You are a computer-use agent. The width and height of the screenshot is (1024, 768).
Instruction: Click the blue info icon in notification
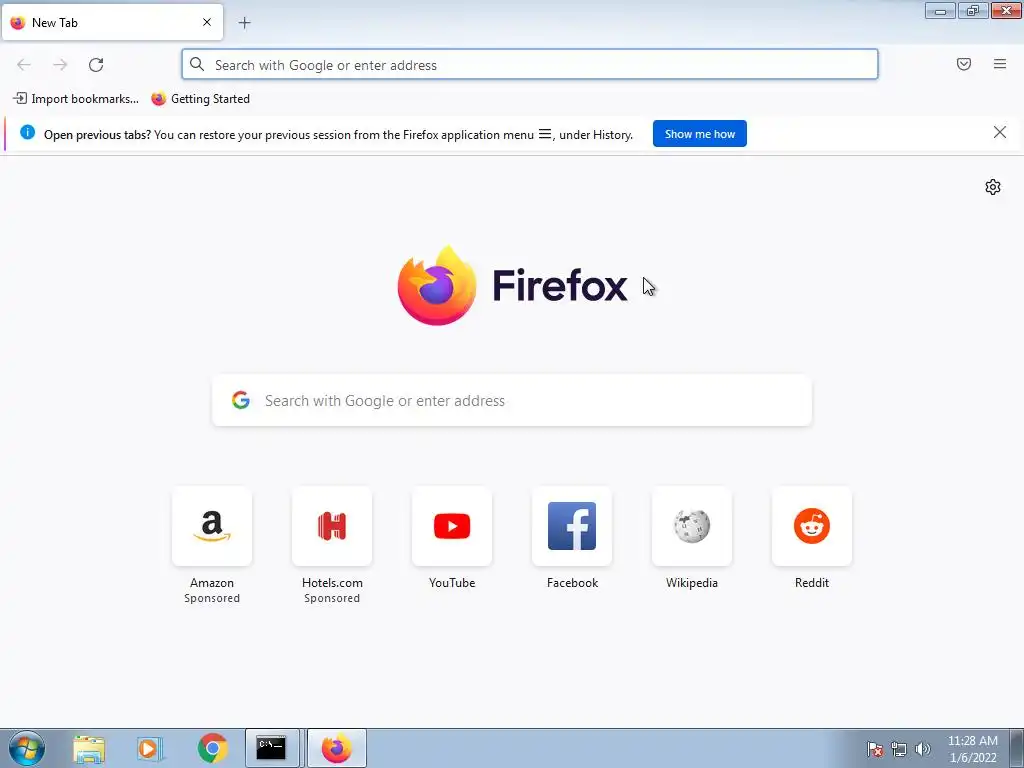[27, 133]
